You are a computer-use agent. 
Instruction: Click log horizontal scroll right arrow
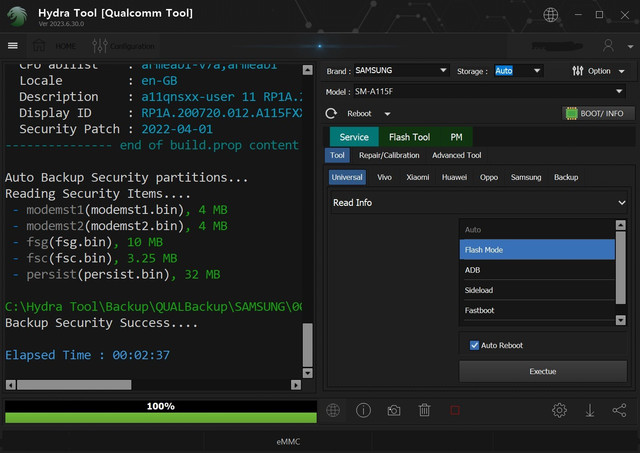click(296, 385)
